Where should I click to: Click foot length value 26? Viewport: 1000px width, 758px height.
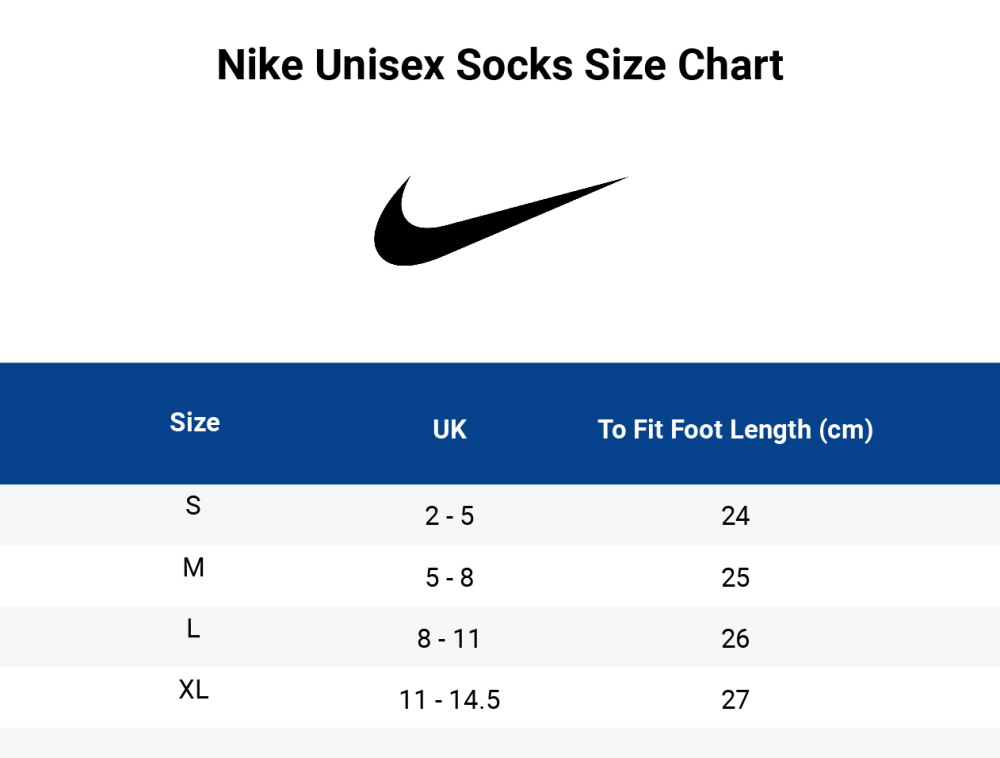pos(735,639)
